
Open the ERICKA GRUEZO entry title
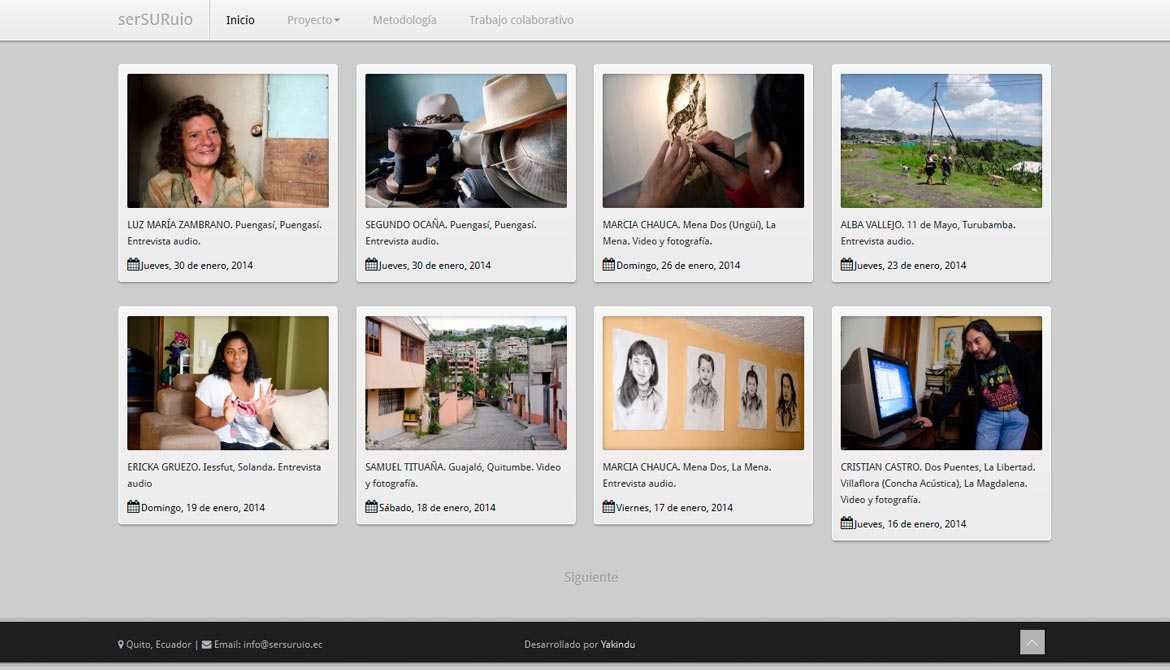click(x=224, y=475)
